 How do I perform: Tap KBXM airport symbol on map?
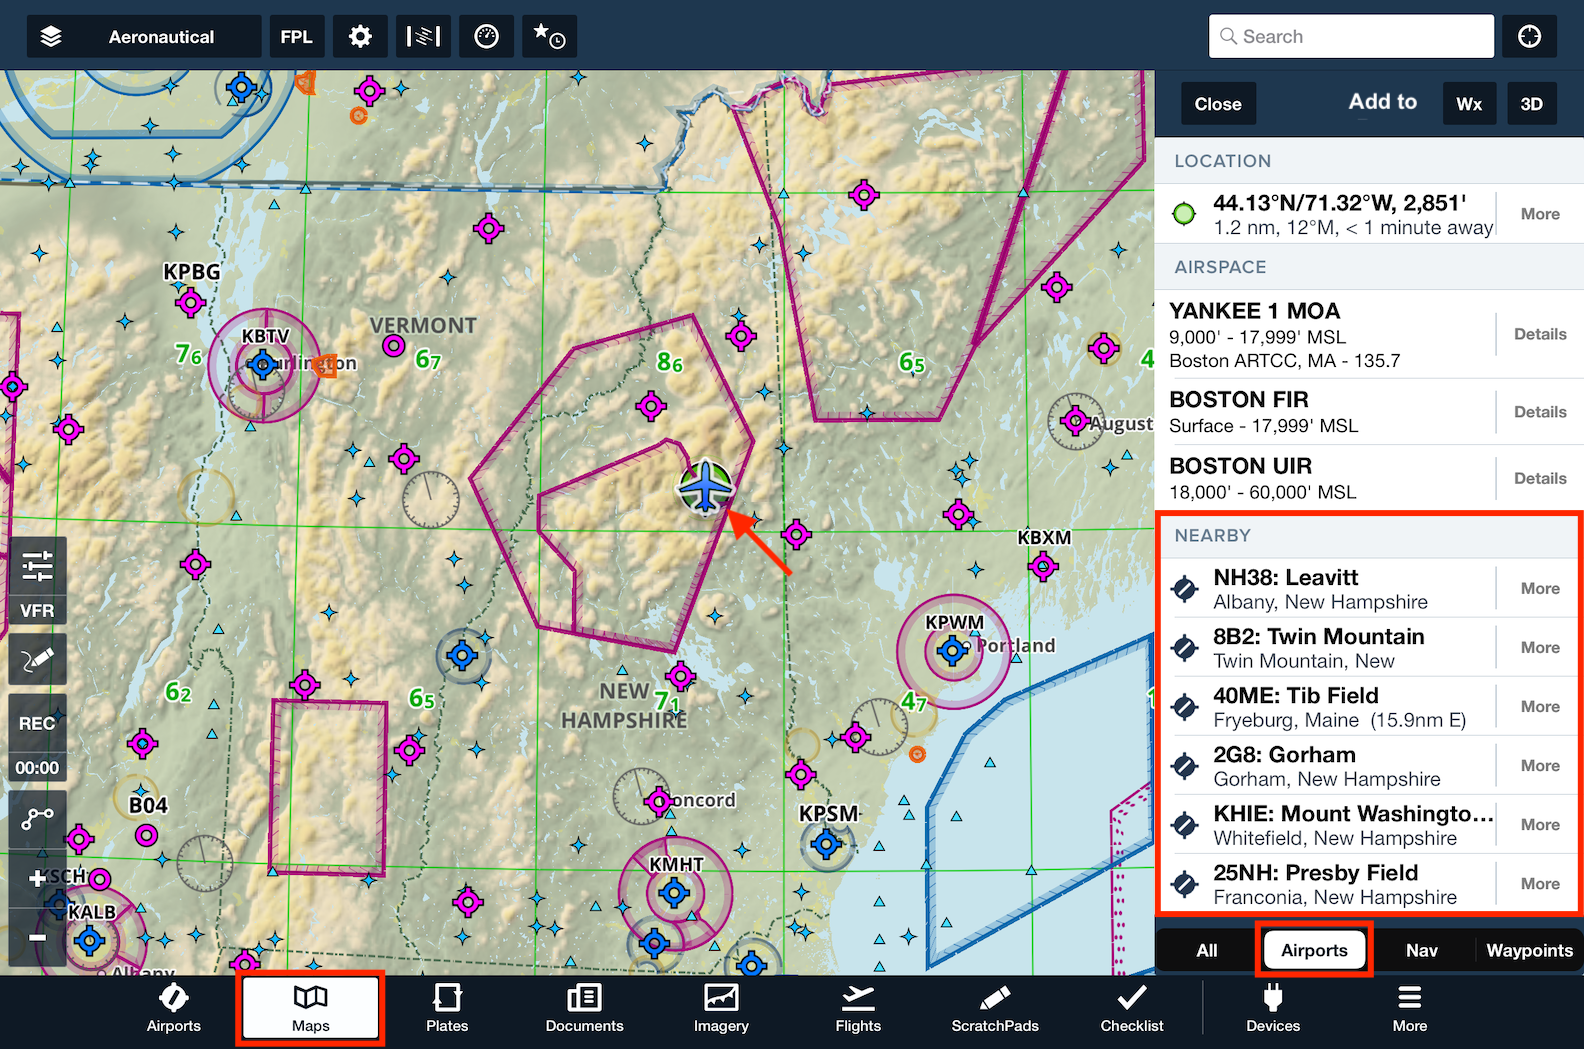click(x=1043, y=567)
